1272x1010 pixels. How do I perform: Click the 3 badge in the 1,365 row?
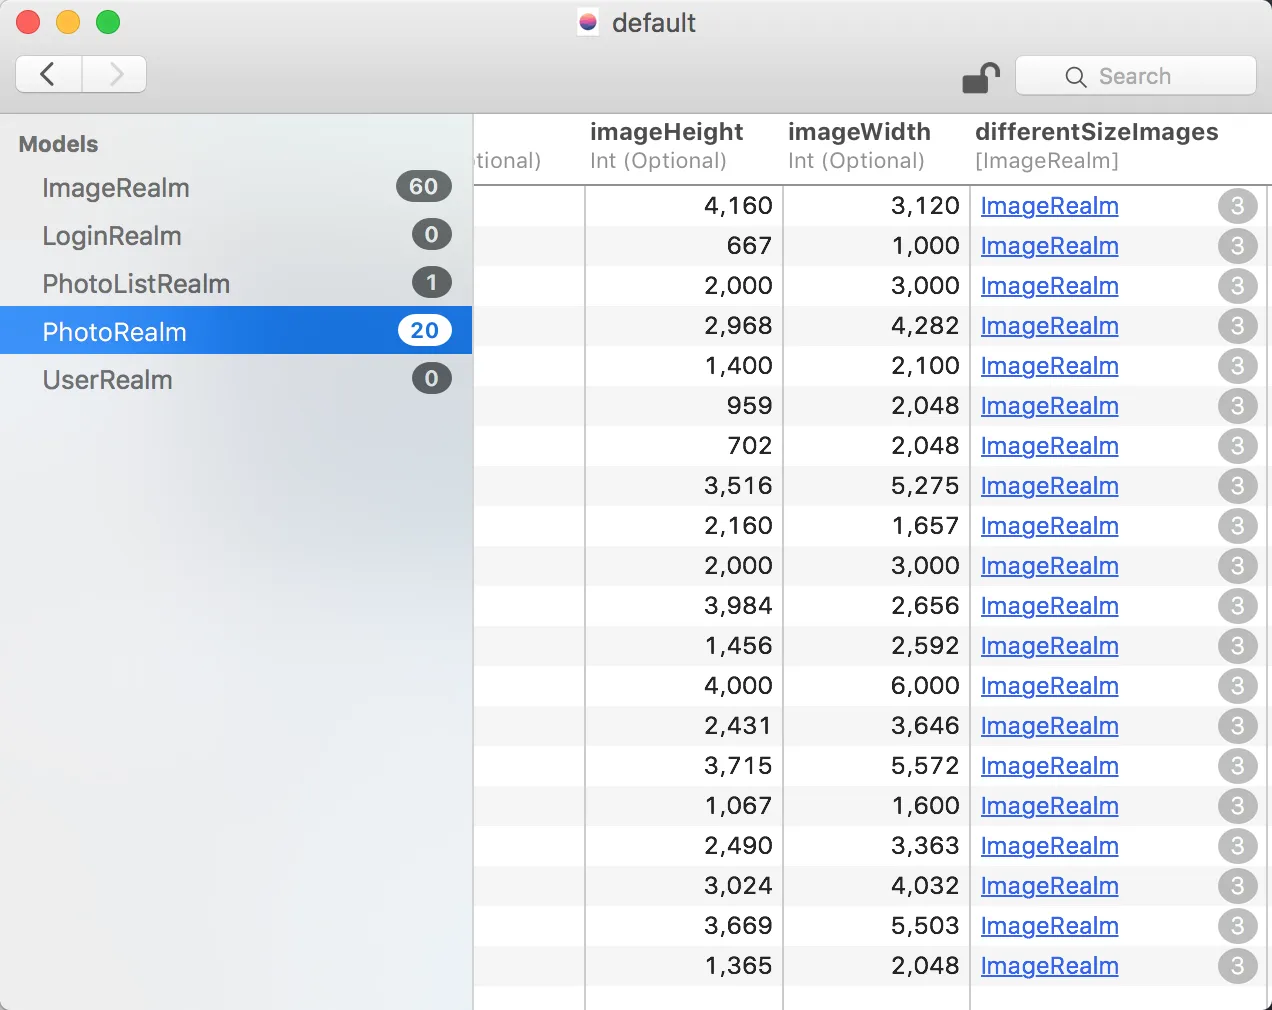1237,966
